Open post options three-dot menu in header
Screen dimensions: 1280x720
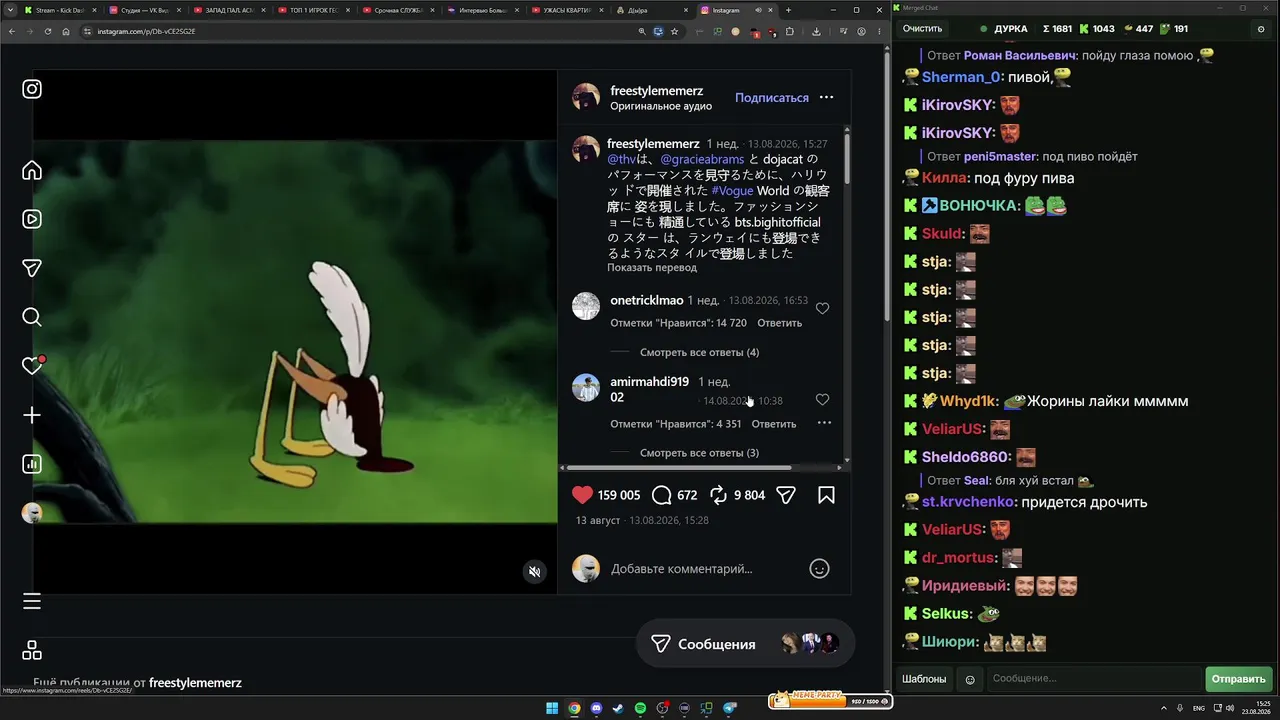tap(826, 97)
